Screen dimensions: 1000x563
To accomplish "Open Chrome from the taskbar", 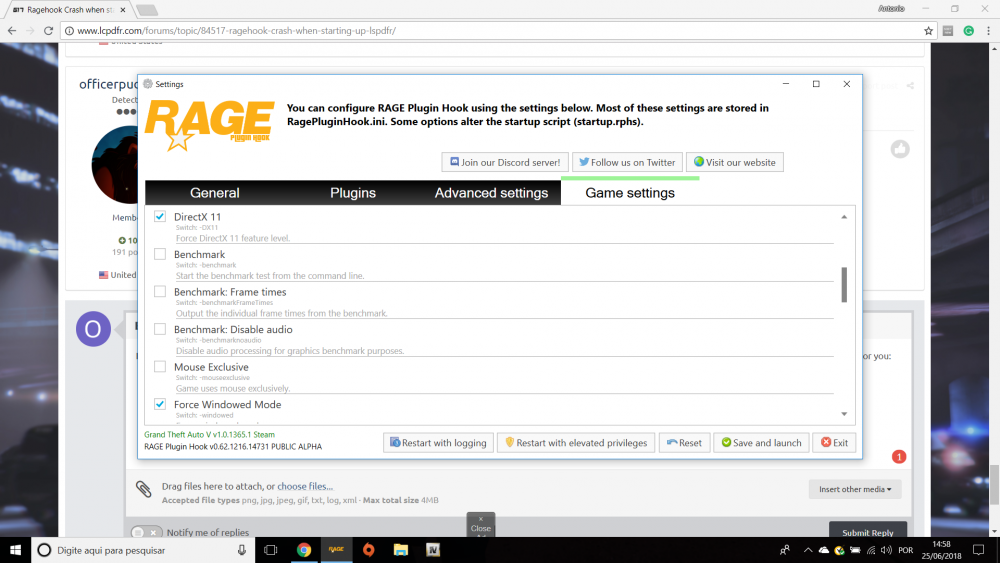I will (304, 550).
